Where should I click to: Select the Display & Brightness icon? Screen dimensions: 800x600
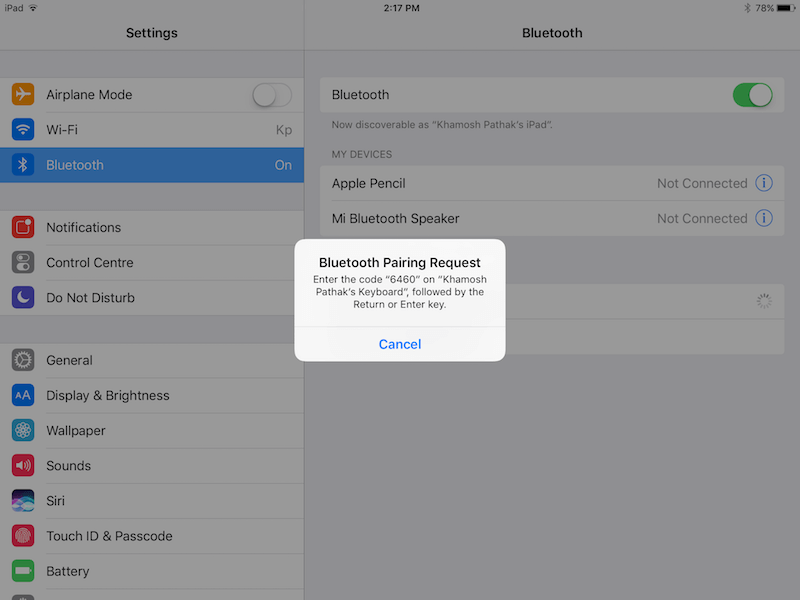click(x=23, y=395)
